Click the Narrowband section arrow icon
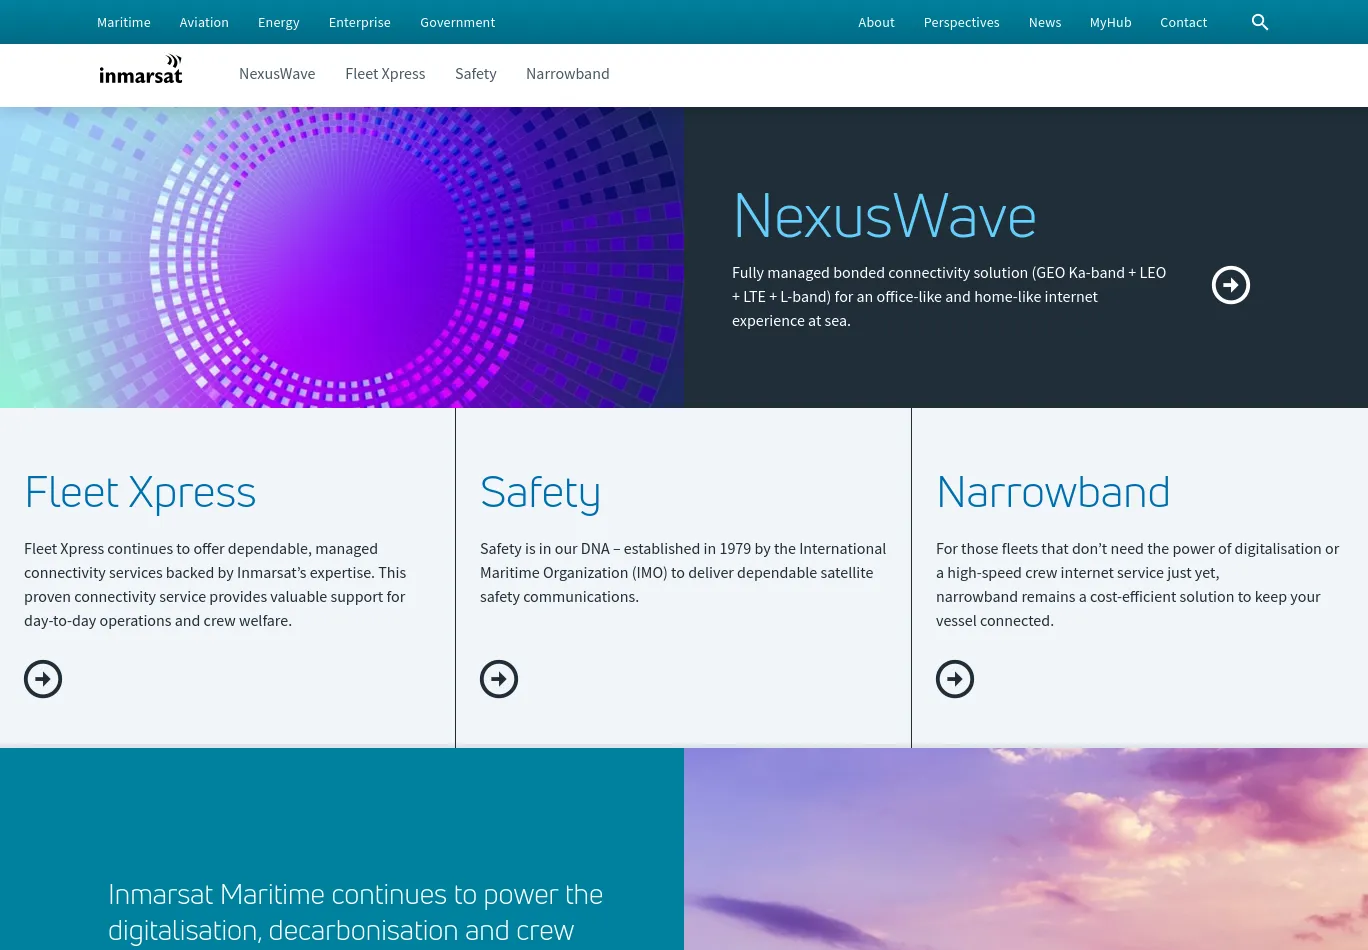 [955, 679]
